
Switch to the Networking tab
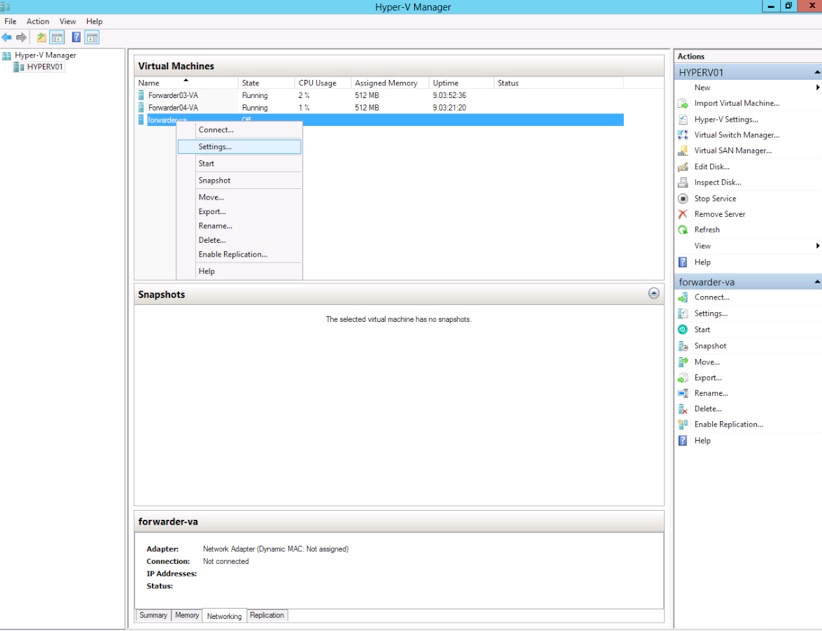coord(224,616)
